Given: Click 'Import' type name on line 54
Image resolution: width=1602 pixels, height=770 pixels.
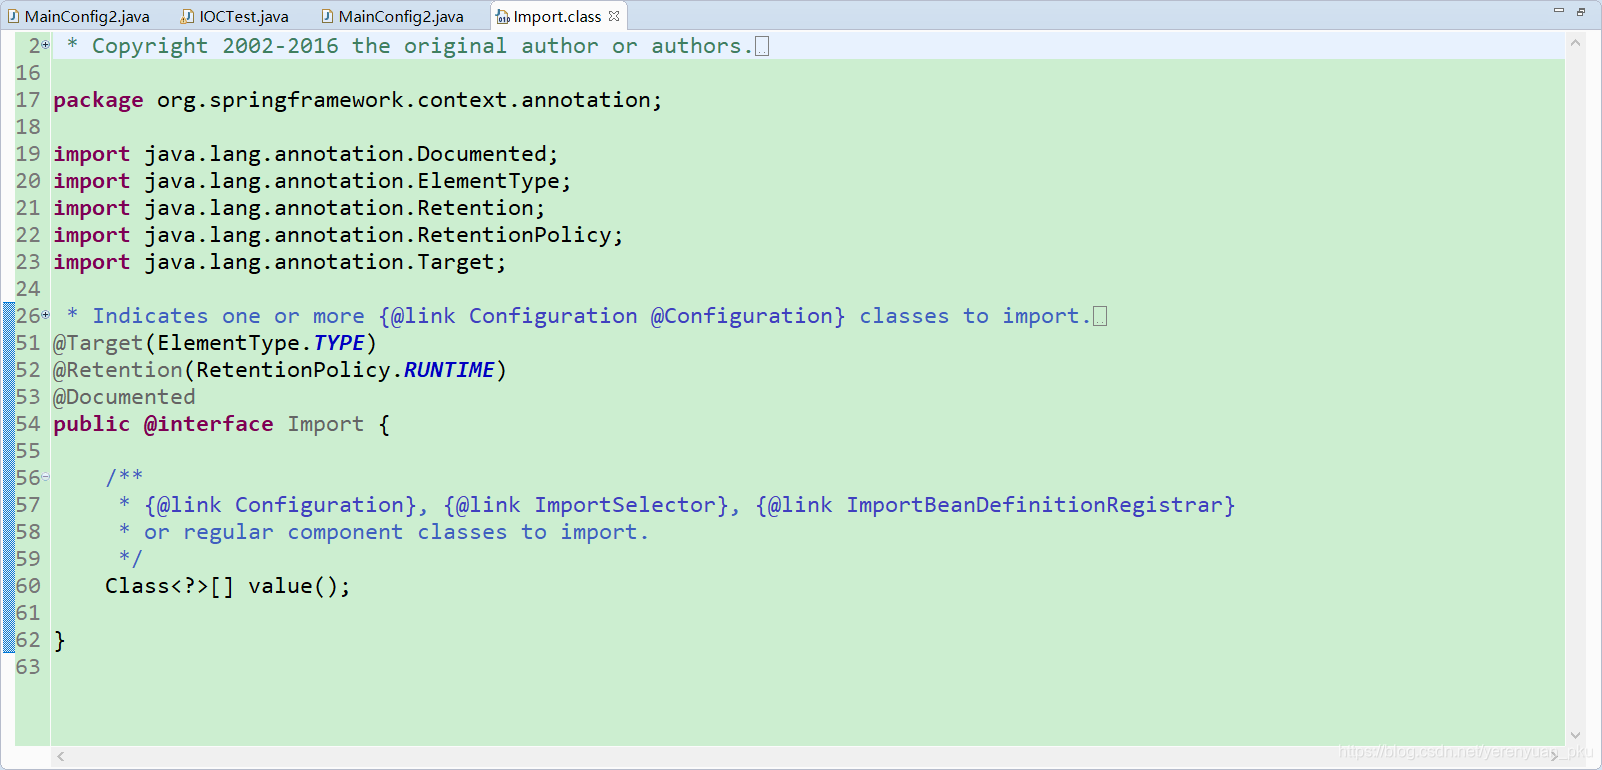Looking at the screenshot, I should click(x=326, y=424).
